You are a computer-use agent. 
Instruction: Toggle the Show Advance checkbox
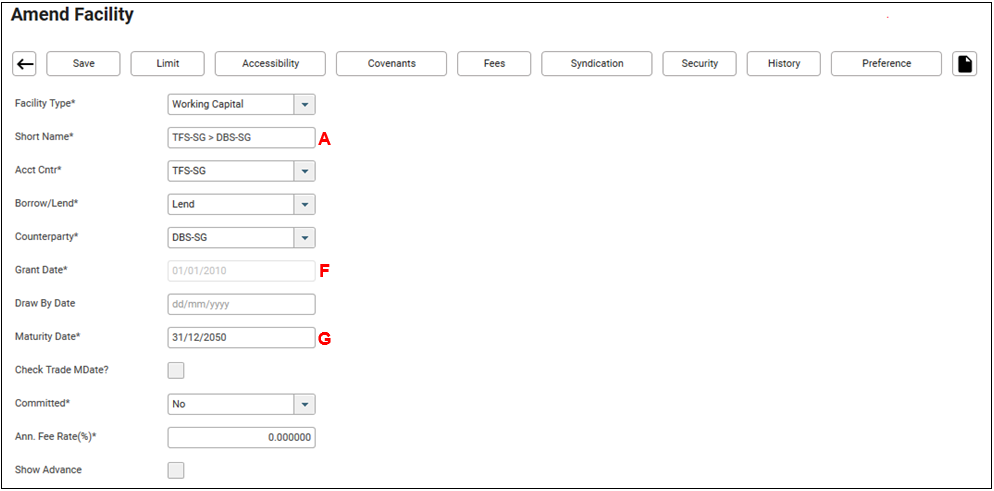176,470
